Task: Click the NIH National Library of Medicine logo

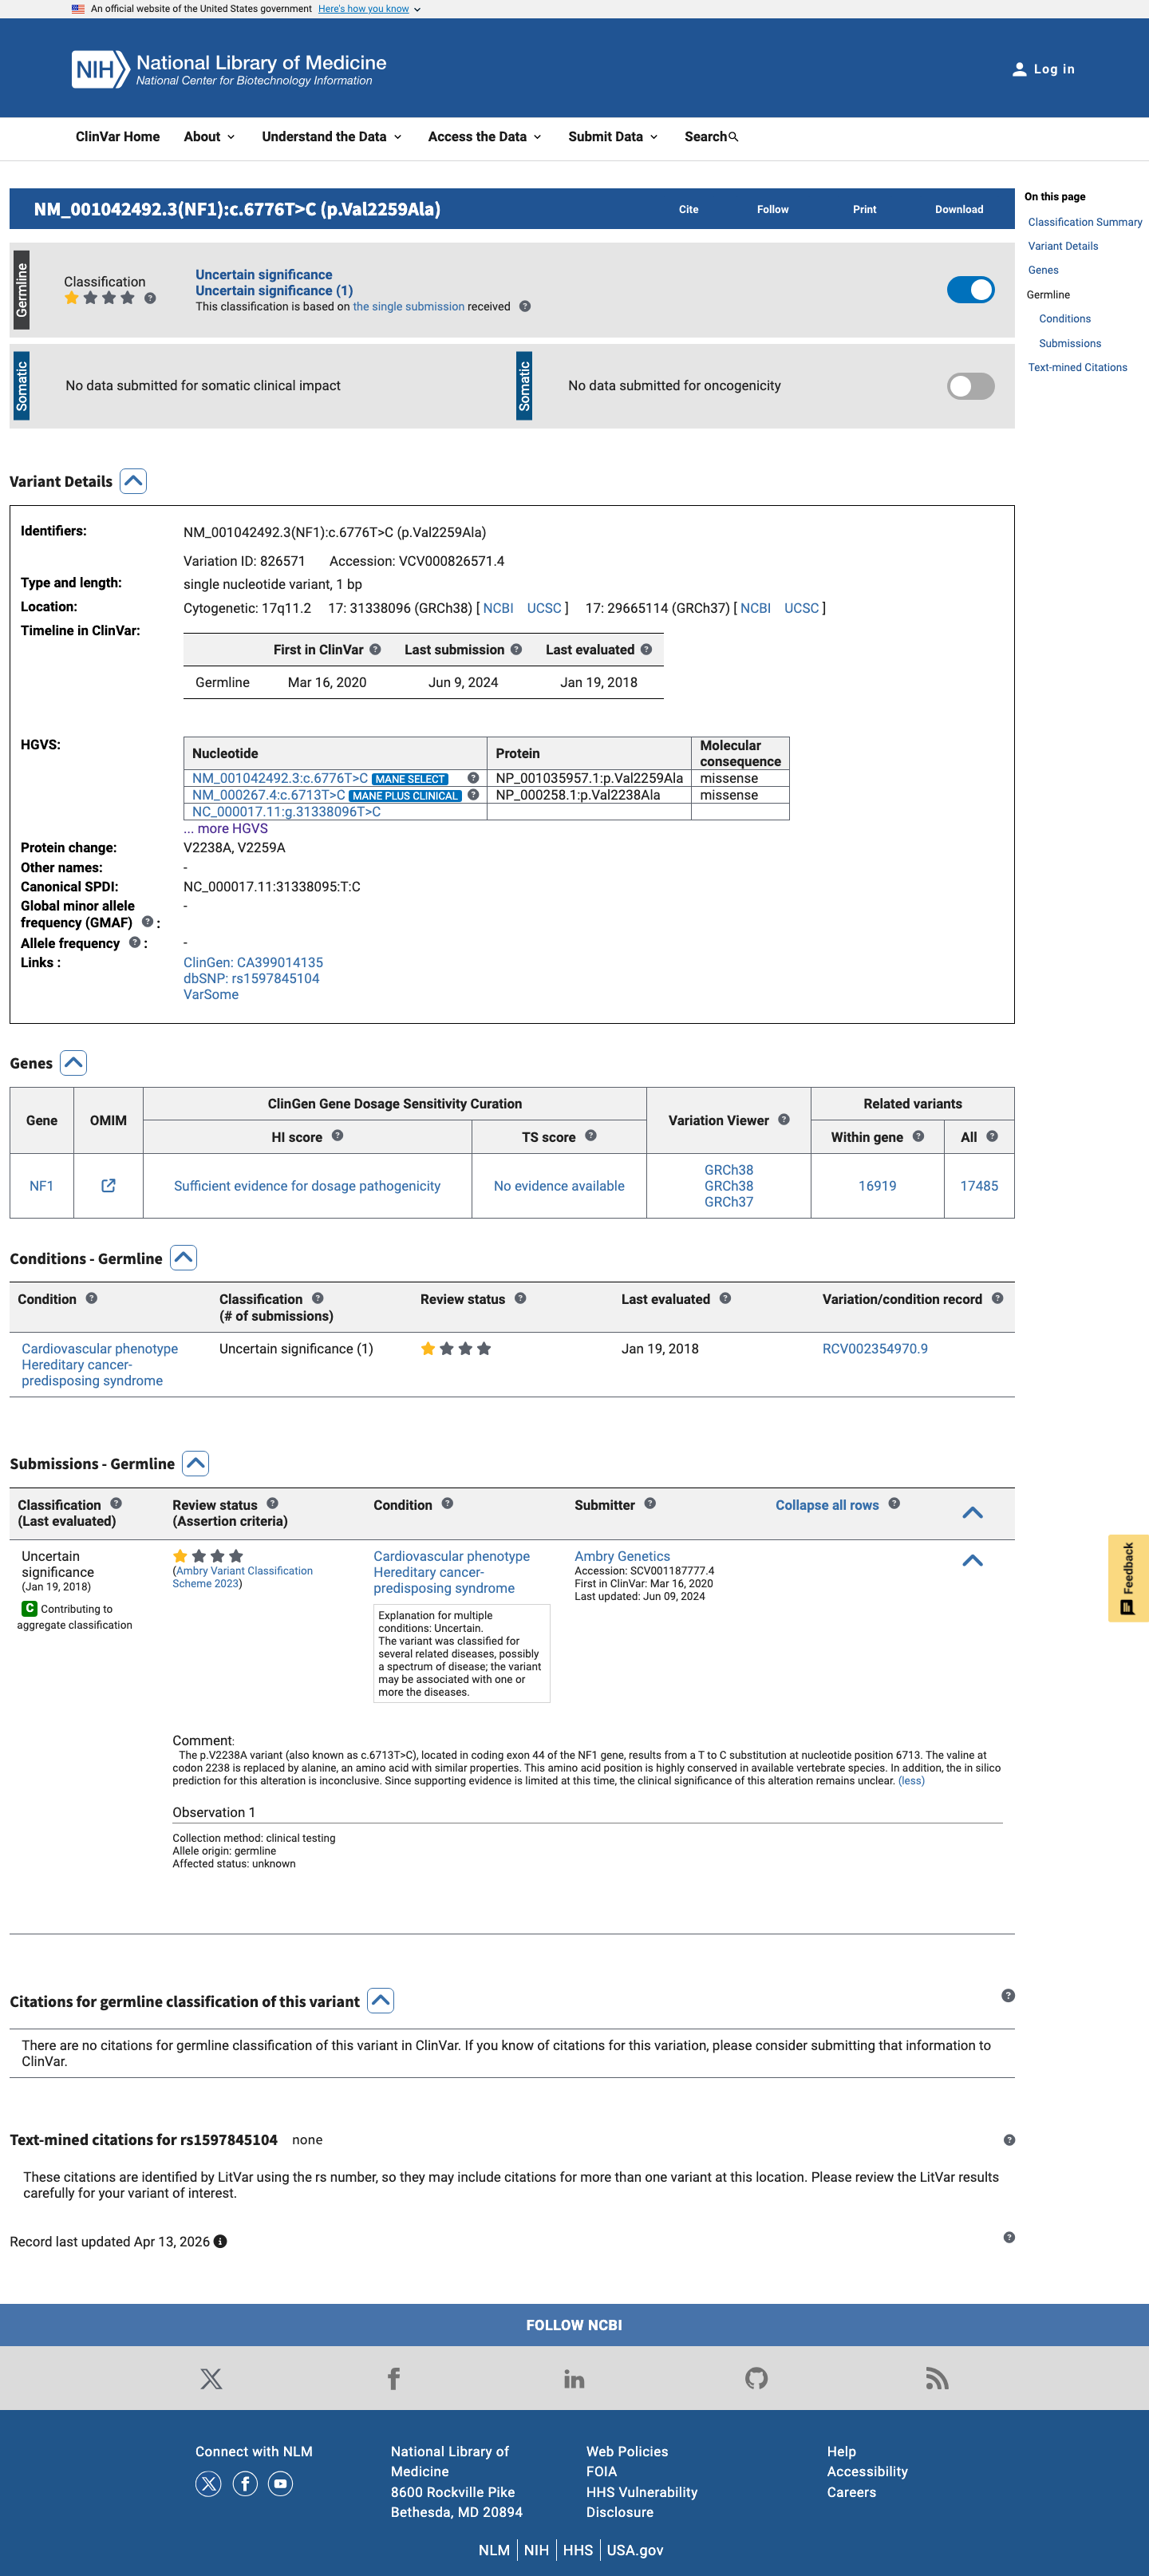Action: tap(229, 69)
